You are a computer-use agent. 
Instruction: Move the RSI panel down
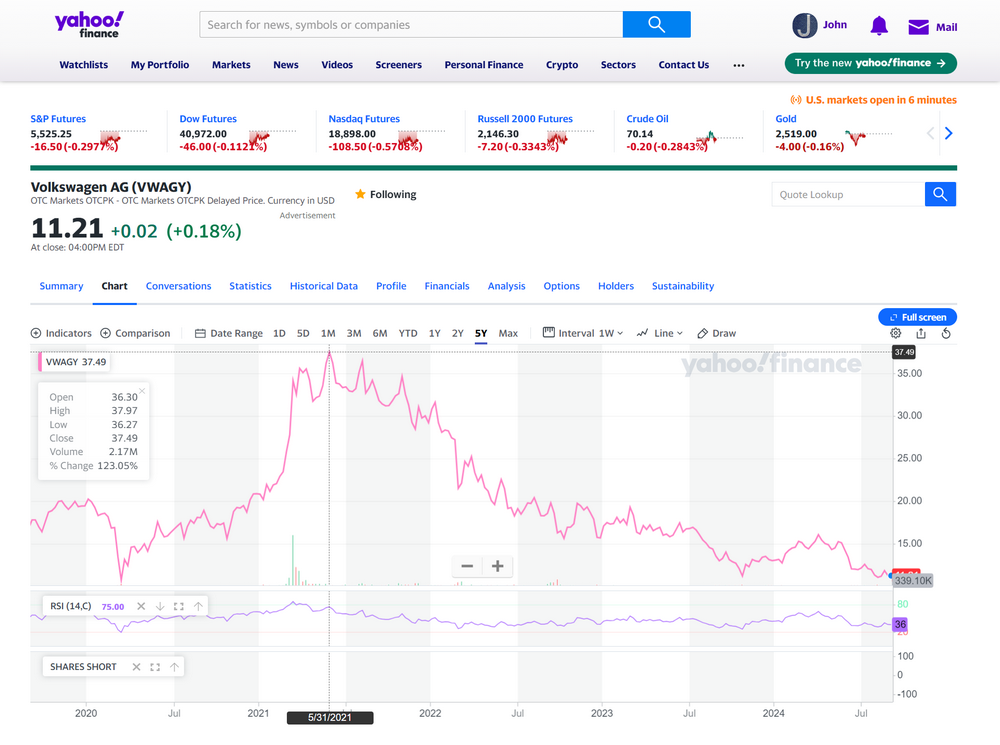160,606
